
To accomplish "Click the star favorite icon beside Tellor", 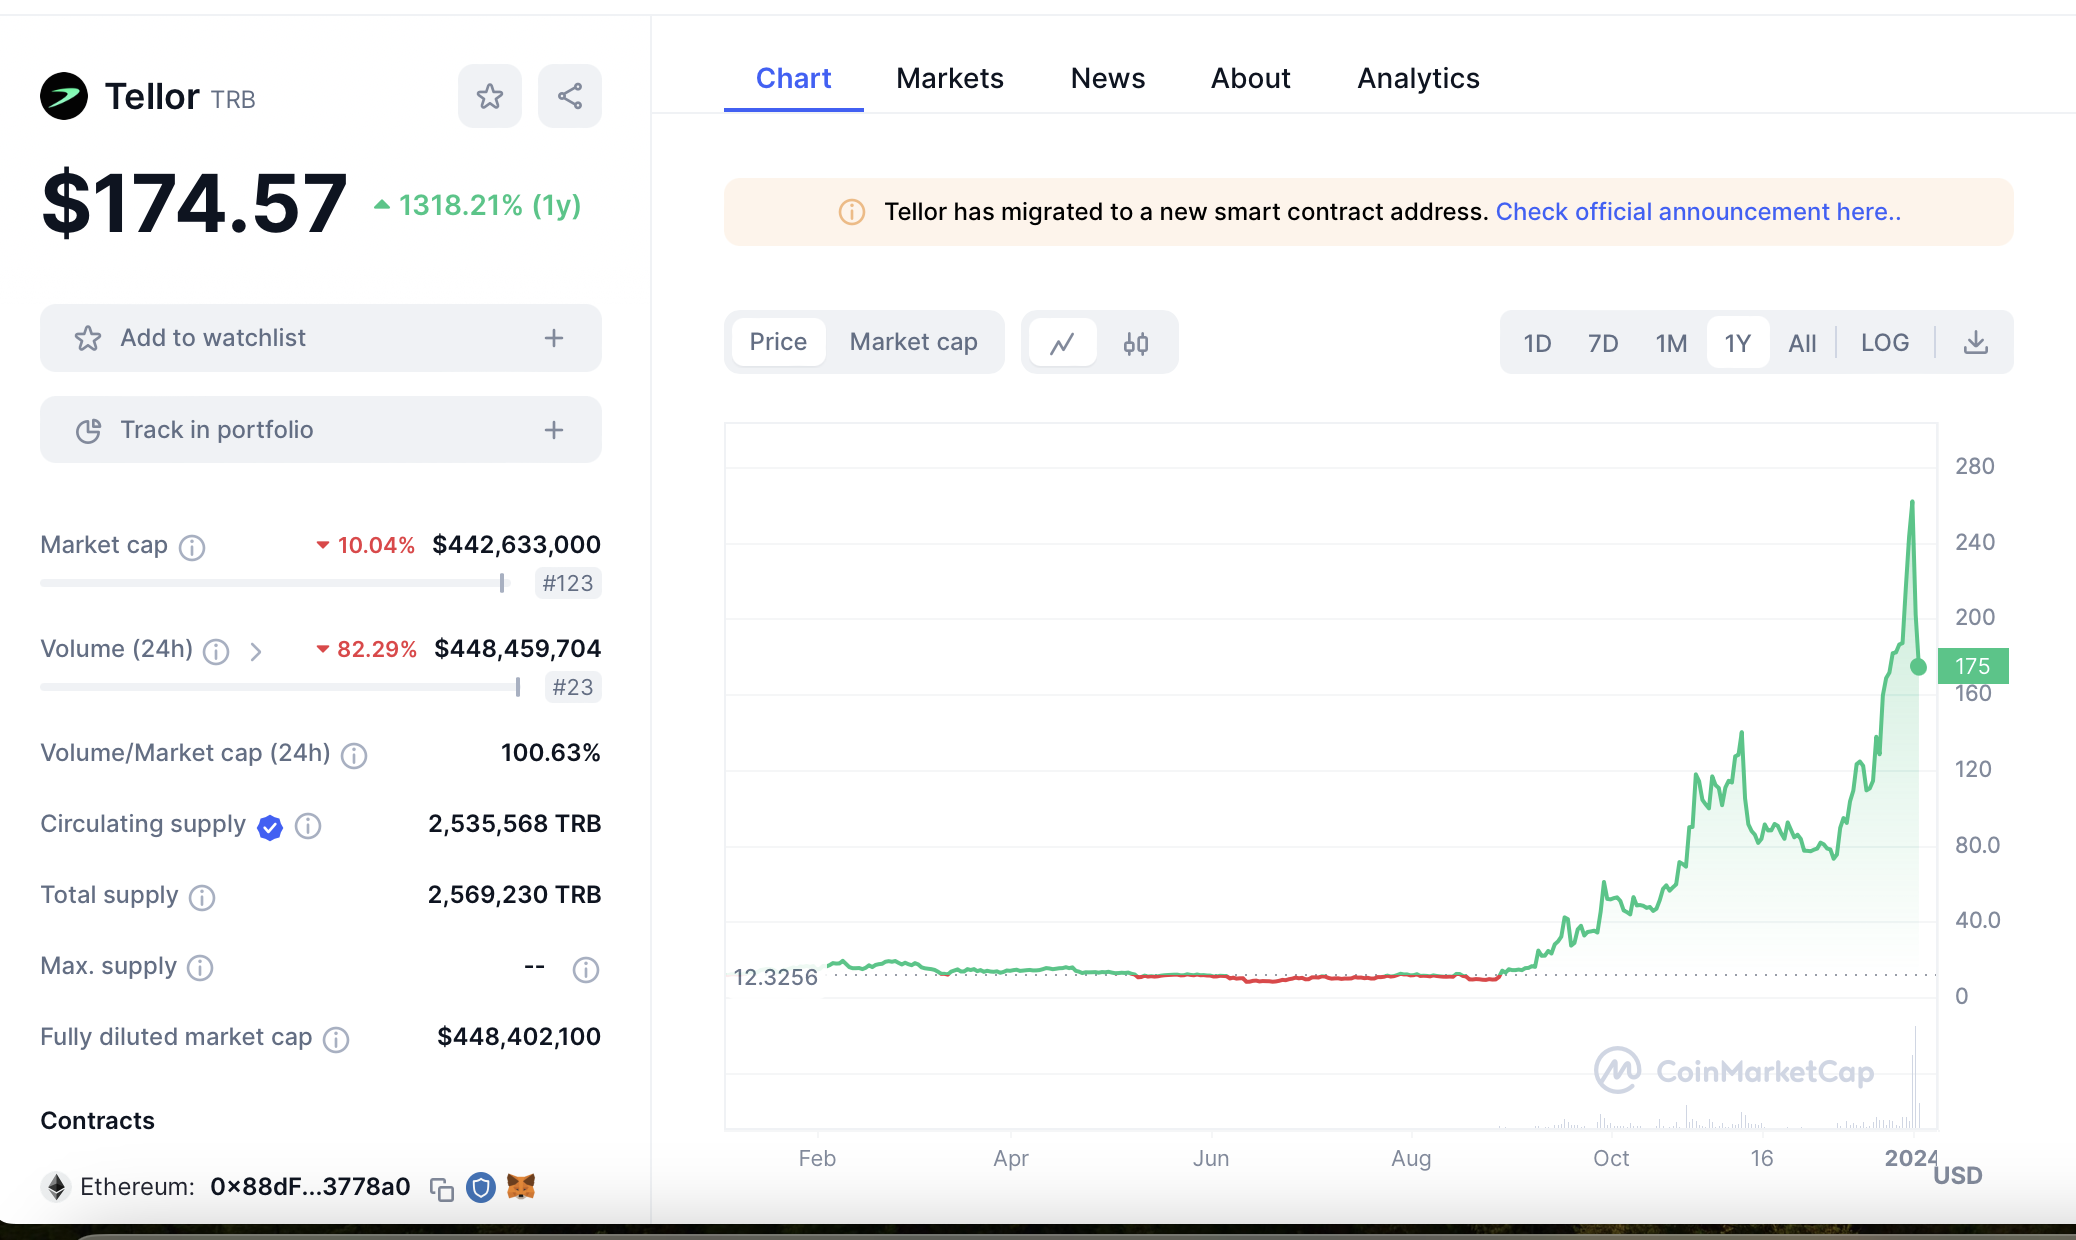I will [489, 96].
